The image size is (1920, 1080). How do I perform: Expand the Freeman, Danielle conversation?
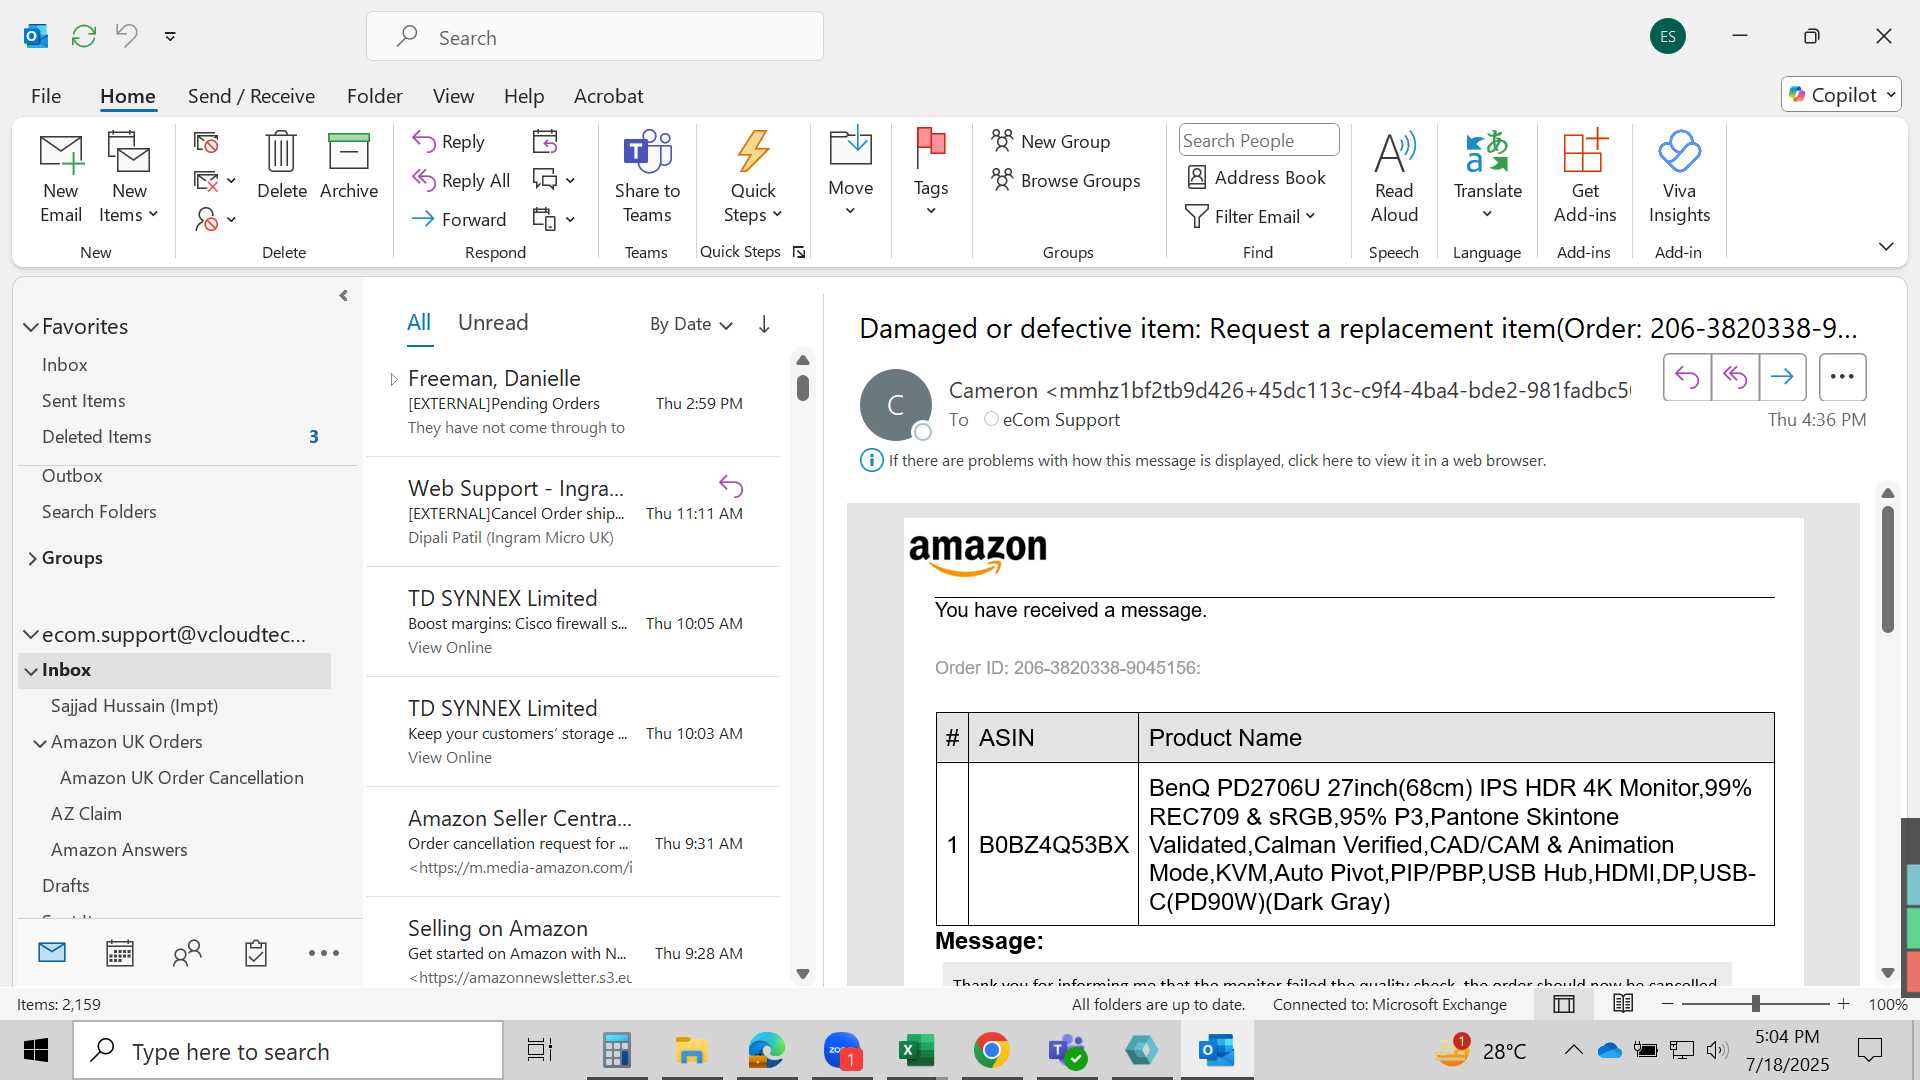pos(394,379)
